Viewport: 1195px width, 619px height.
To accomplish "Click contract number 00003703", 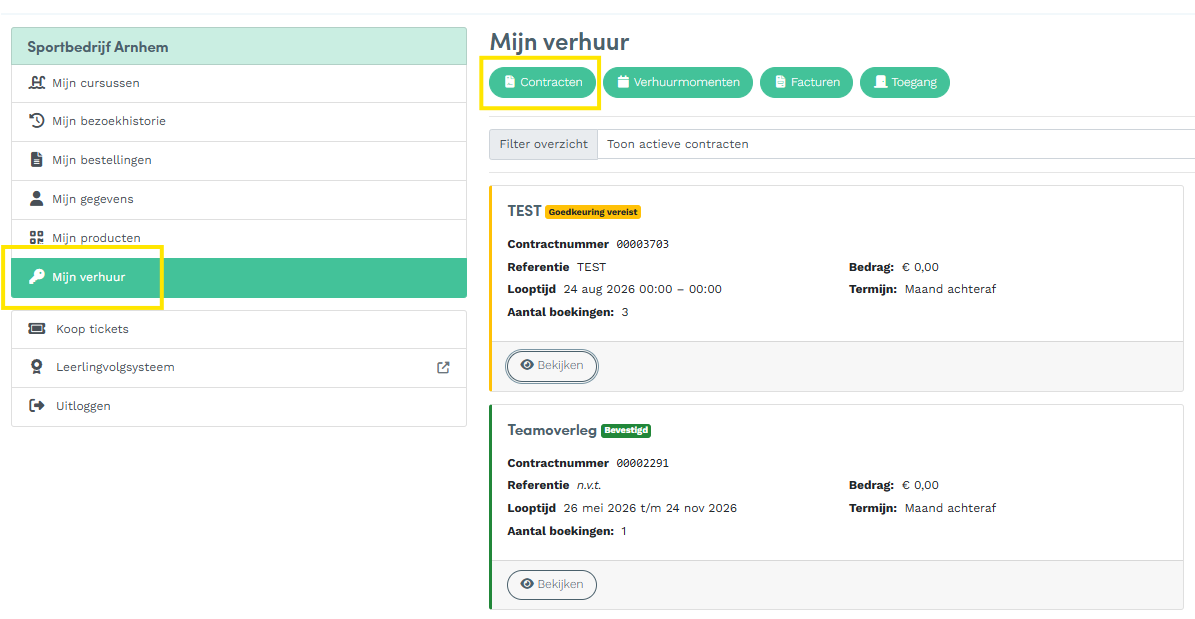I will pyautogui.click(x=642, y=245).
